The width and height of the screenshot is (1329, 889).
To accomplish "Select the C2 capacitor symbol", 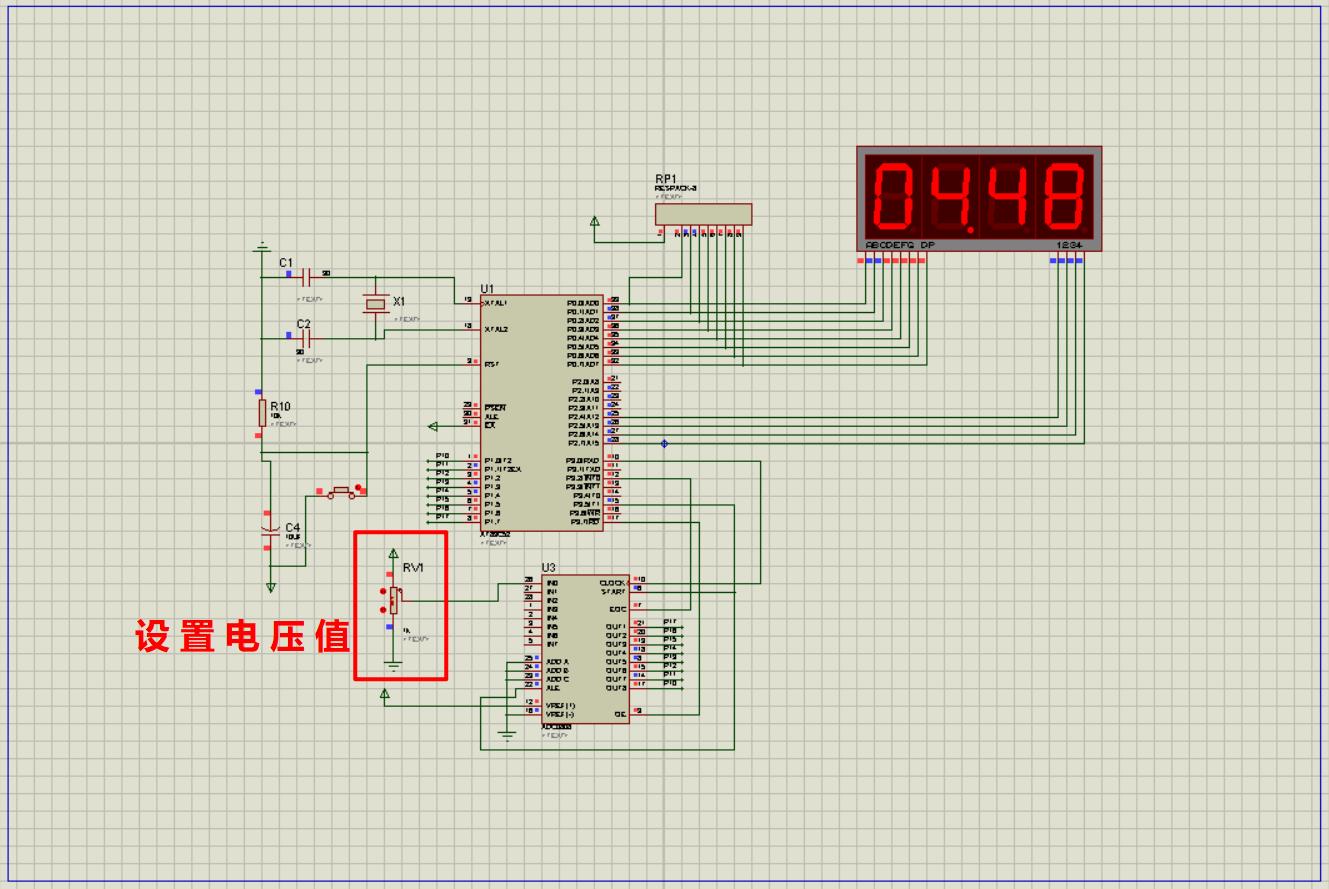I will coord(307,338).
